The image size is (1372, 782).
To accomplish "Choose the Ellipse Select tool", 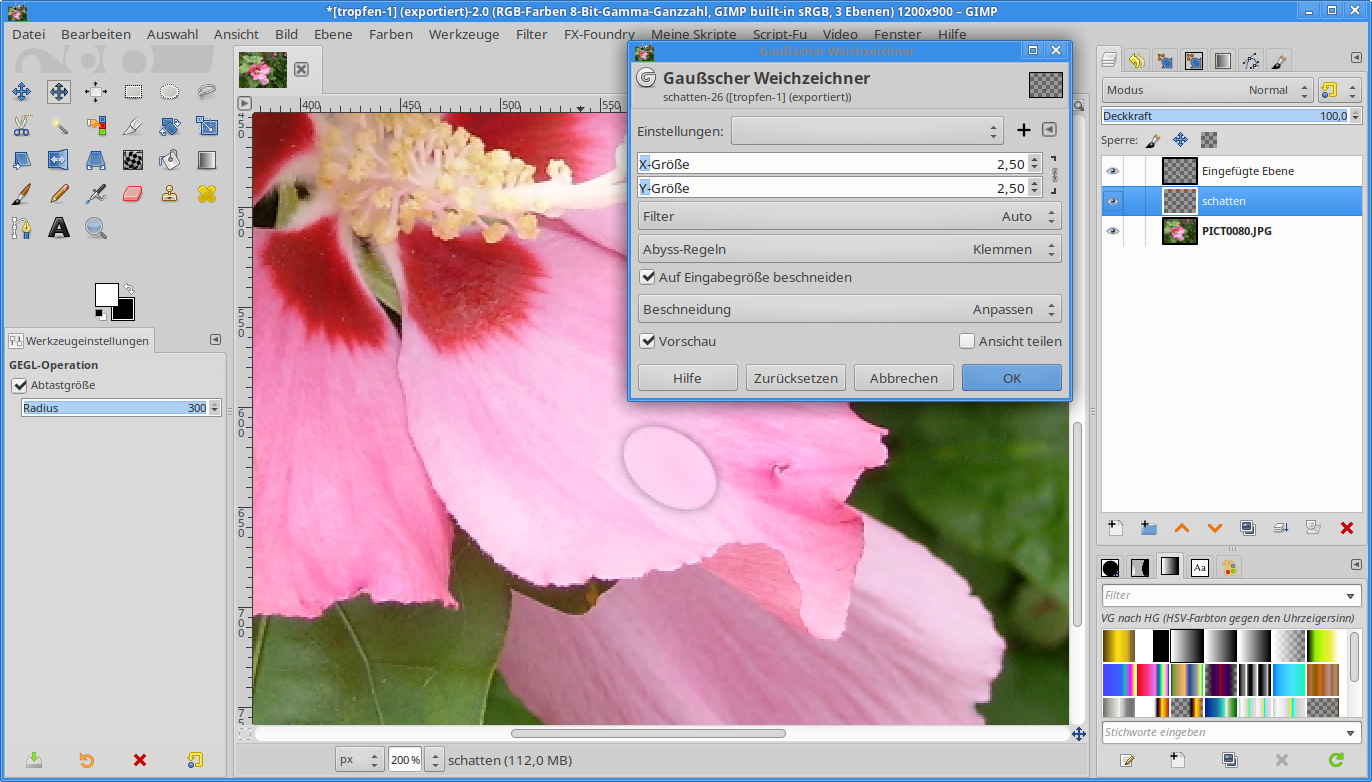I will (170, 93).
